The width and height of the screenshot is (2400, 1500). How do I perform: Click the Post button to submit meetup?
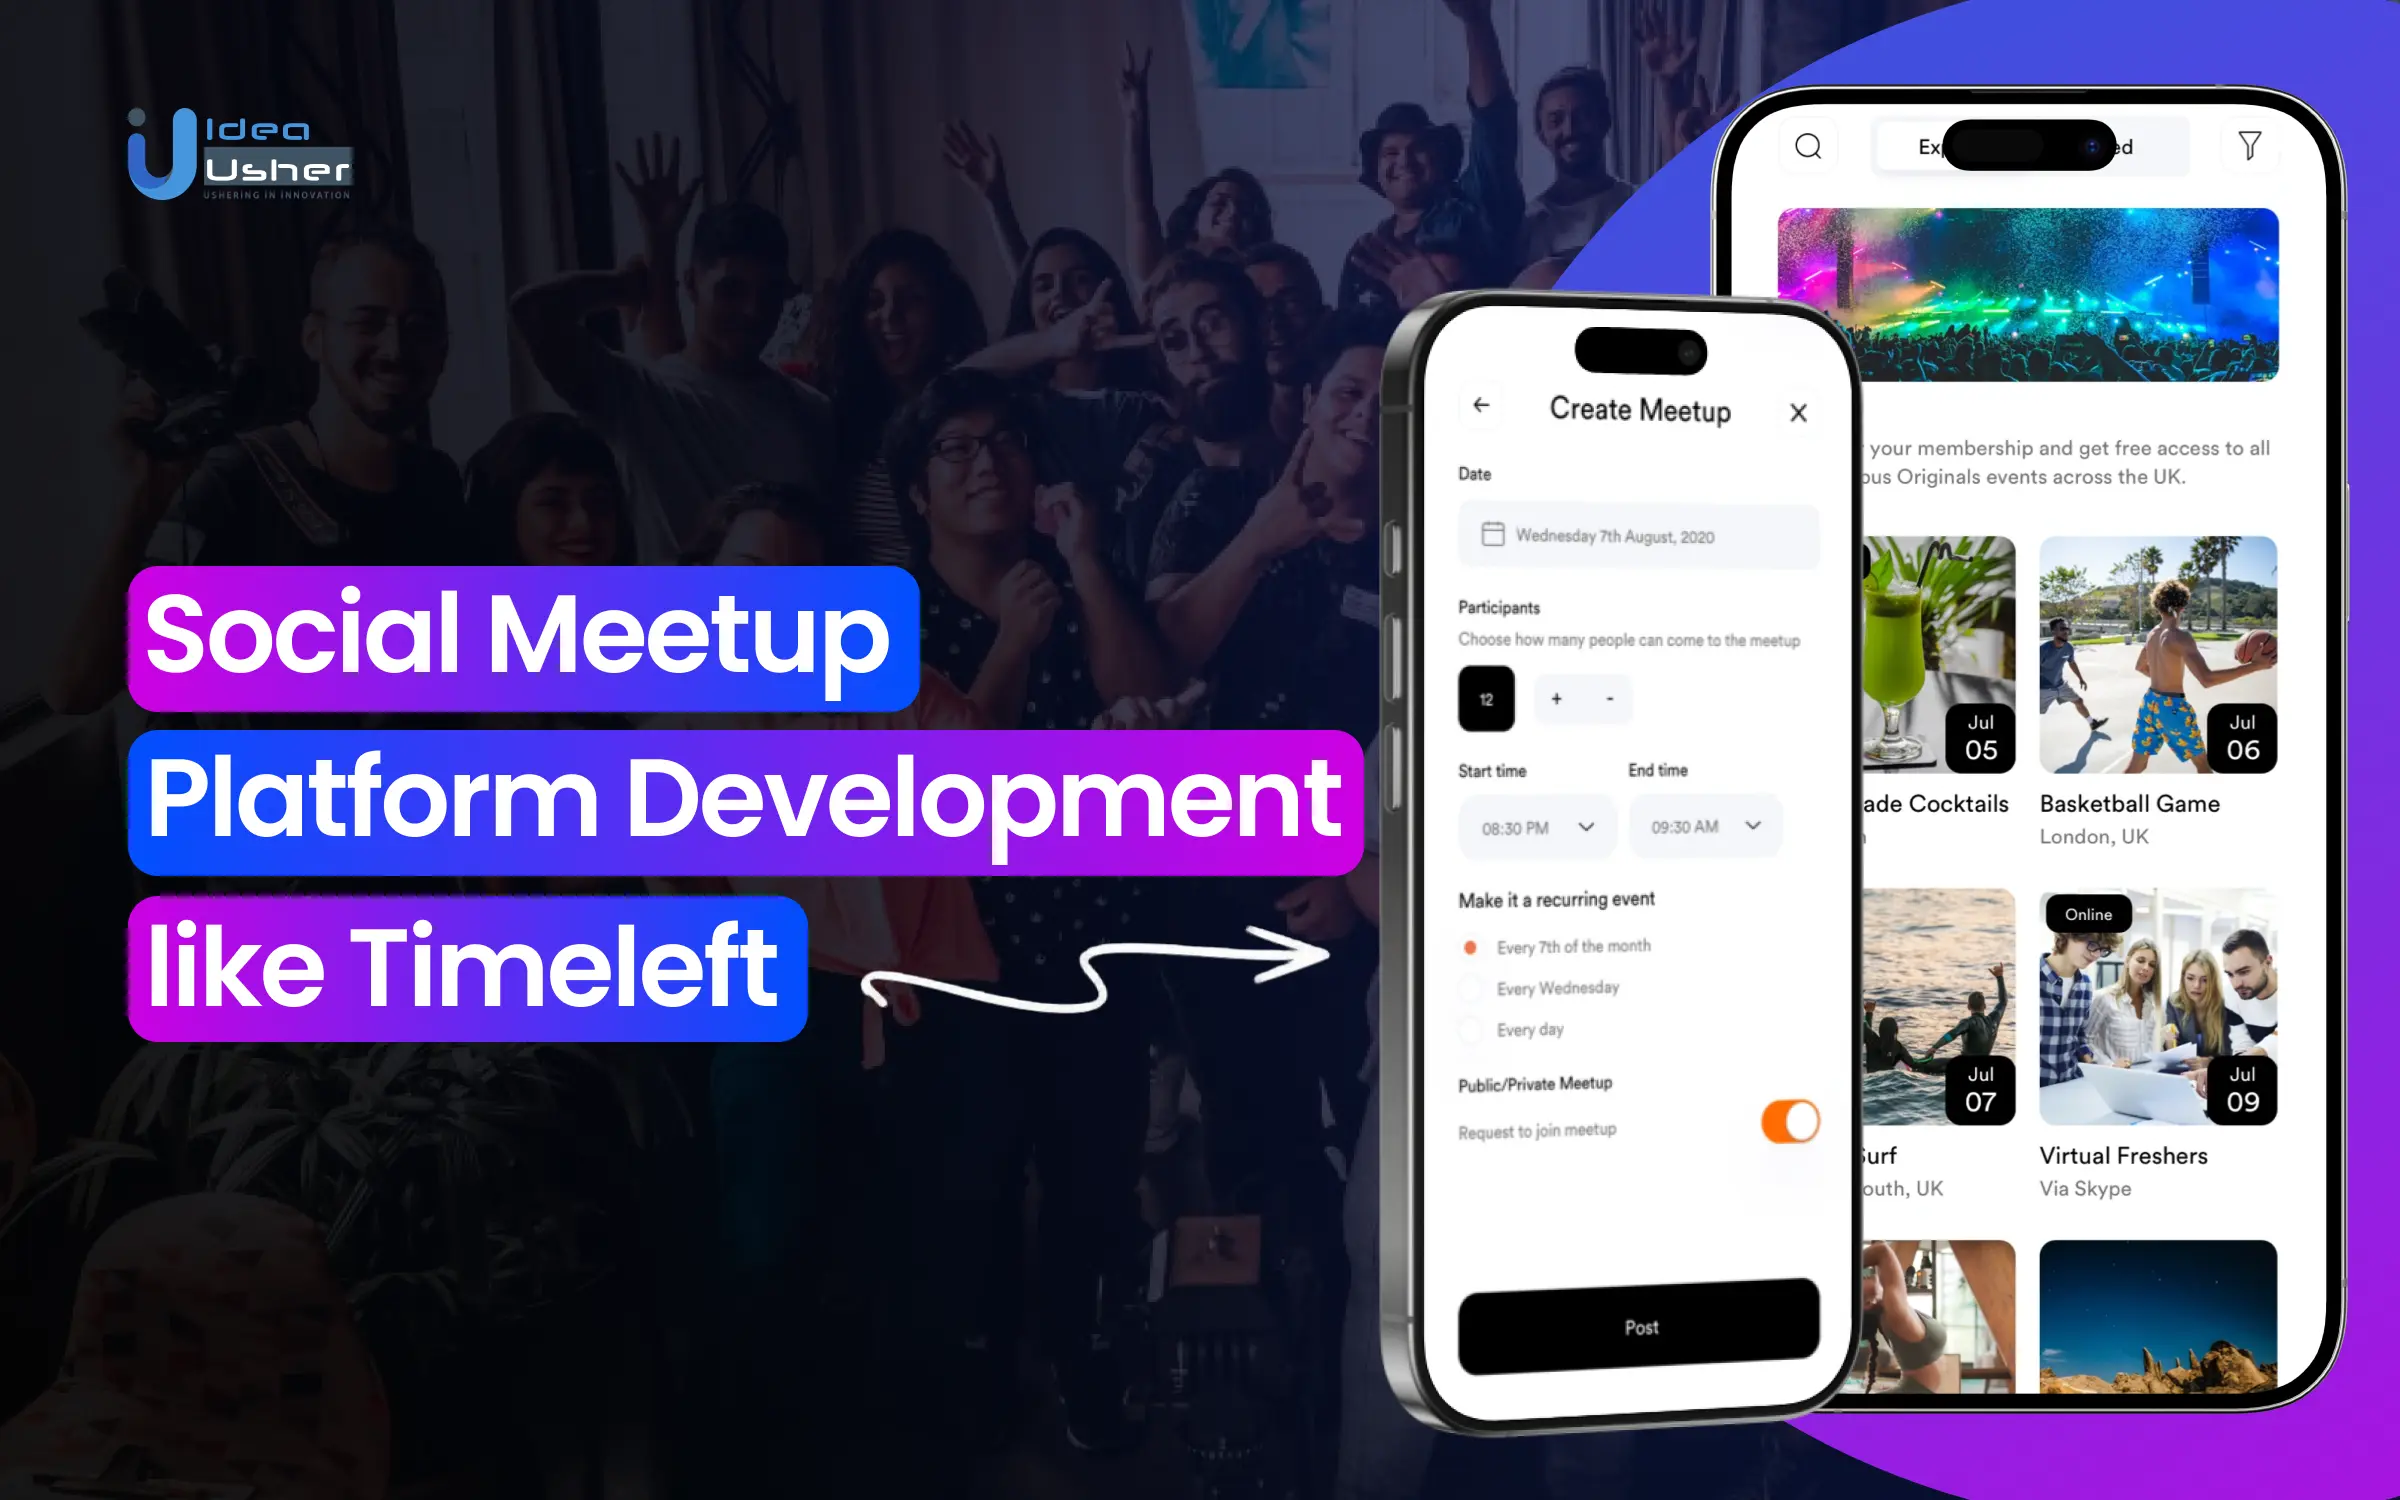(1640, 1324)
